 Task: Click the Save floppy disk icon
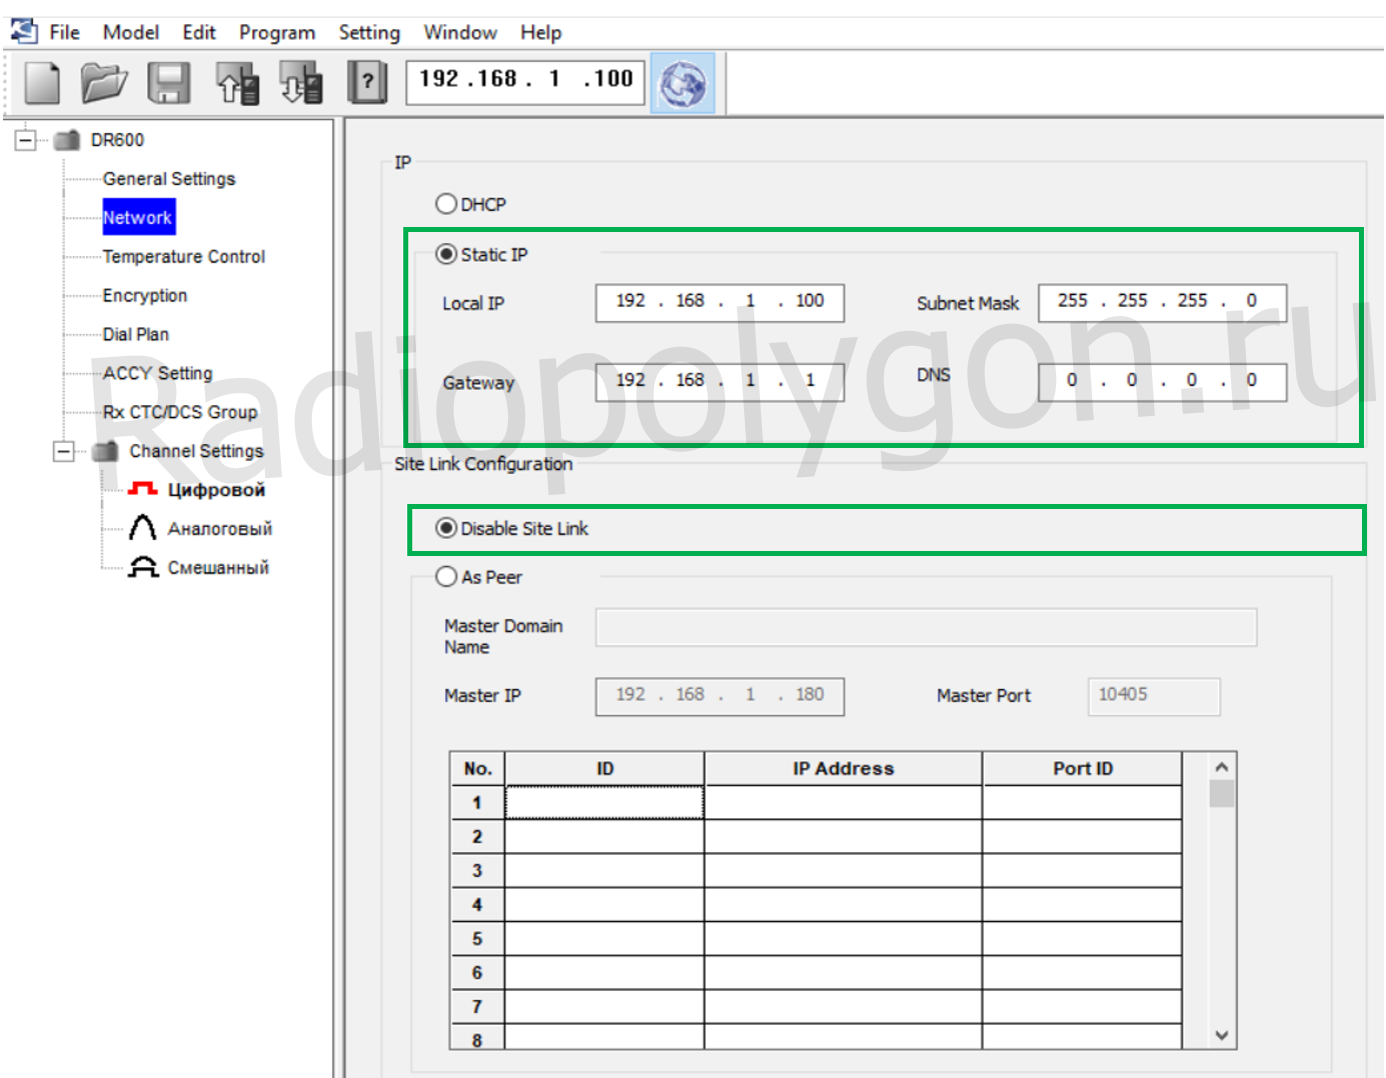[x=169, y=82]
